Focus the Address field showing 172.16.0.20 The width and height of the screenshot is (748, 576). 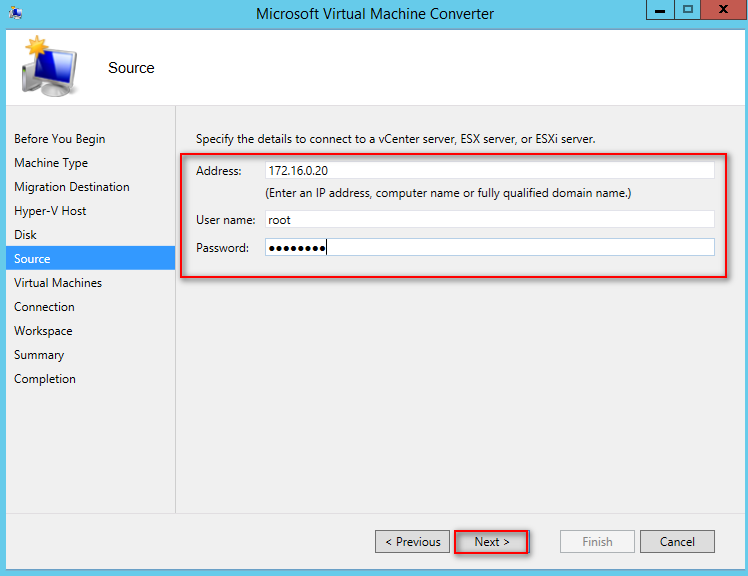click(x=489, y=170)
